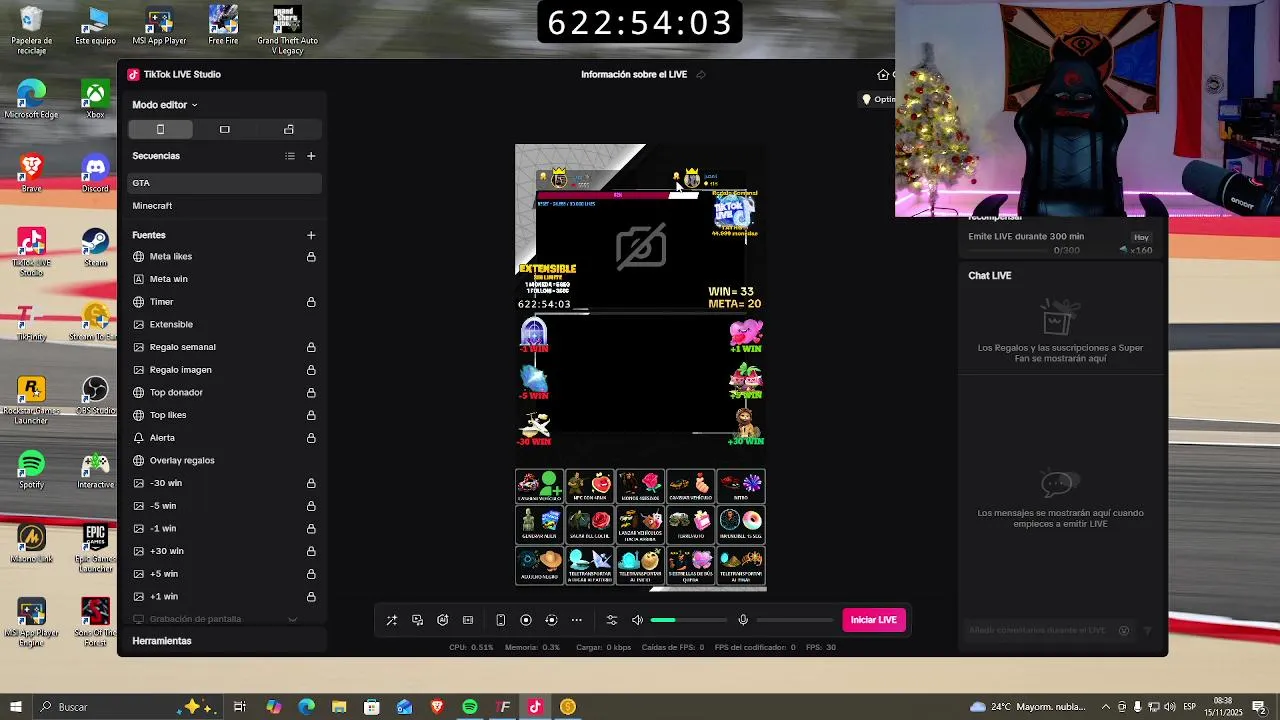
Task: Toggle lock on Alerta source
Action: pos(311,438)
